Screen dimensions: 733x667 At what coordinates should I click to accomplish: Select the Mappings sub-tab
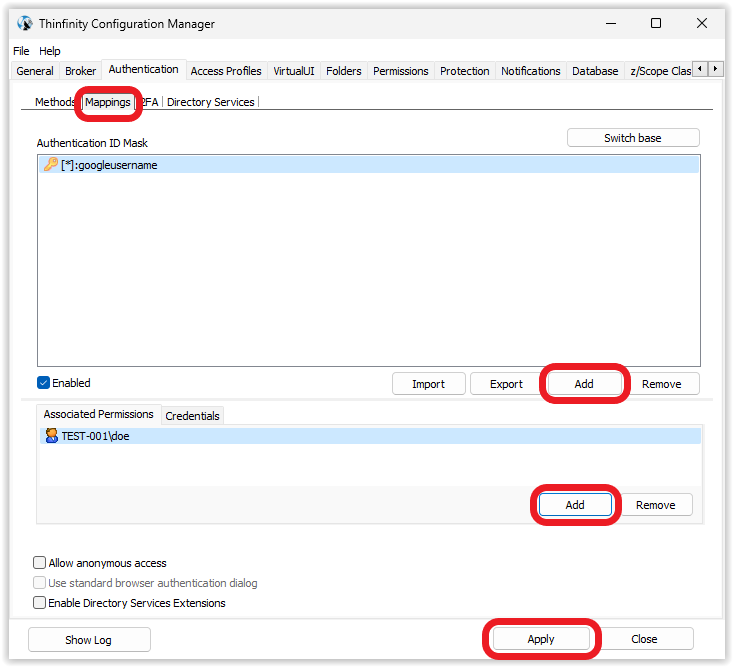pyautogui.click(x=108, y=102)
